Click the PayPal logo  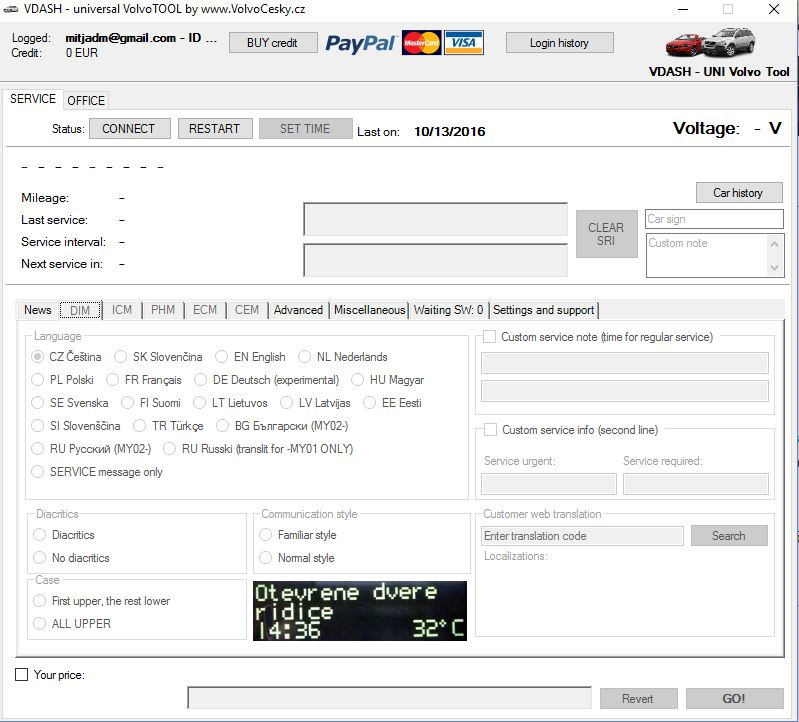360,43
